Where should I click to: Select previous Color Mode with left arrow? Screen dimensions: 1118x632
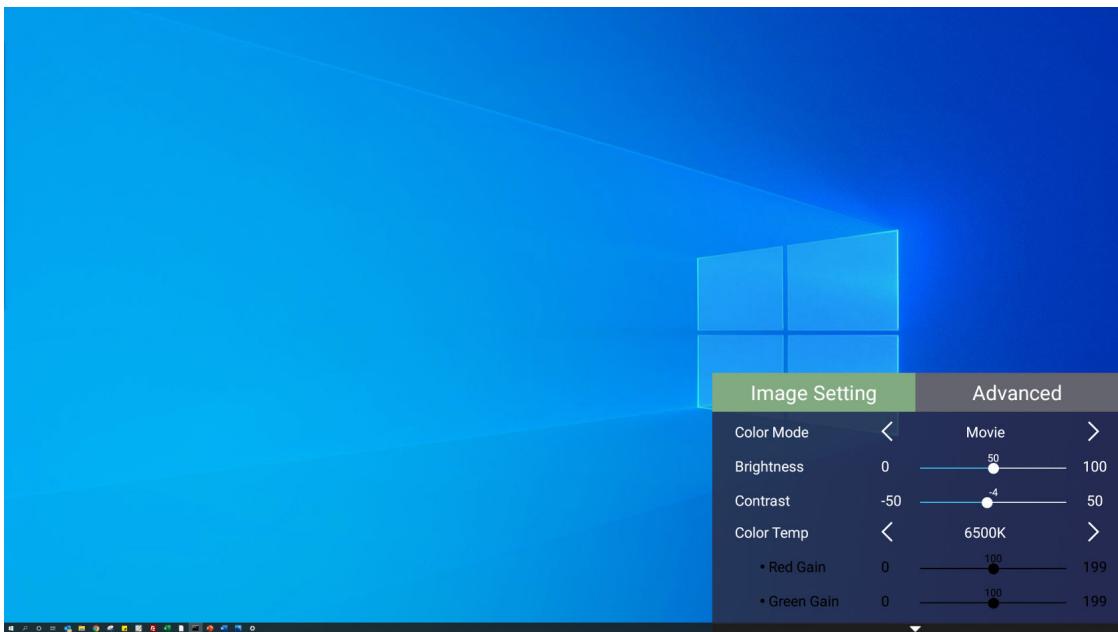click(x=887, y=432)
